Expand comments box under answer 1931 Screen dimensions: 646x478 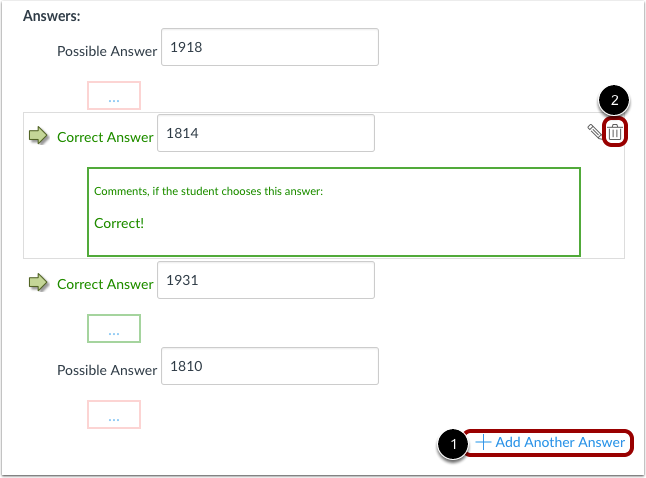(x=114, y=328)
